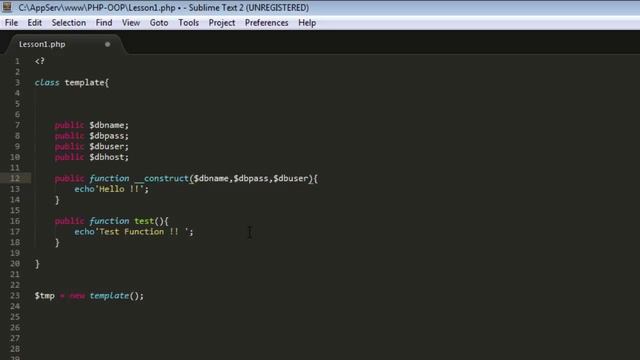Click '$dbuser' parameter in constructor
The height and width of the screenshot is (360, 640).
point(291,178)
